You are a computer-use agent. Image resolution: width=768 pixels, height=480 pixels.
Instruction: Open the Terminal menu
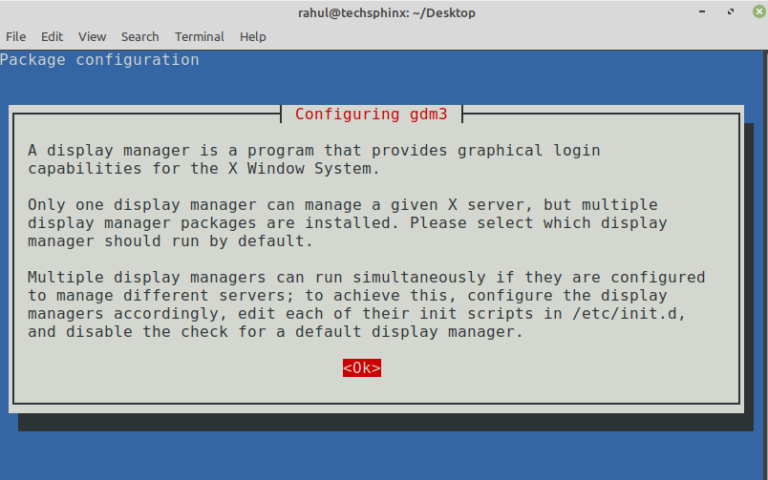[199, 36]
